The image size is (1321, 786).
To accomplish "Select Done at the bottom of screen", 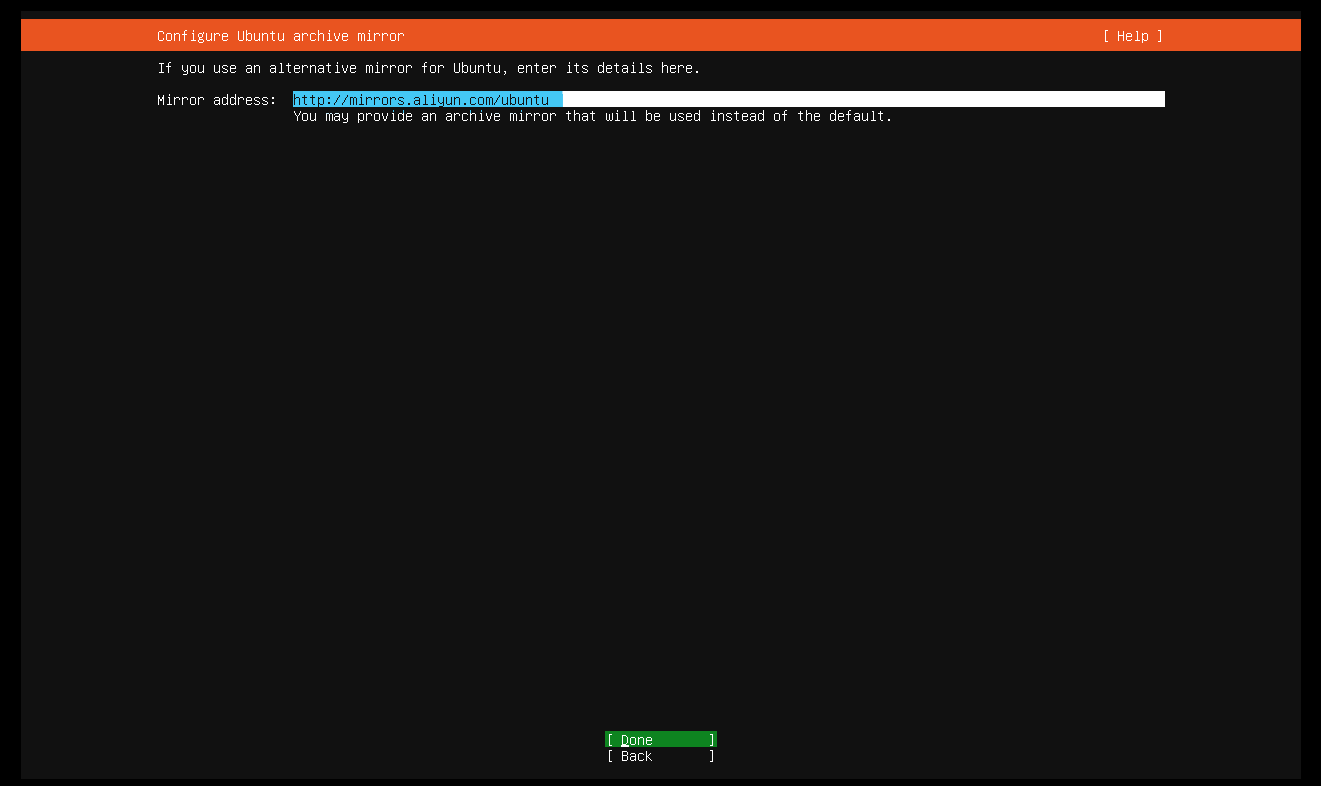I will (660, 740).
